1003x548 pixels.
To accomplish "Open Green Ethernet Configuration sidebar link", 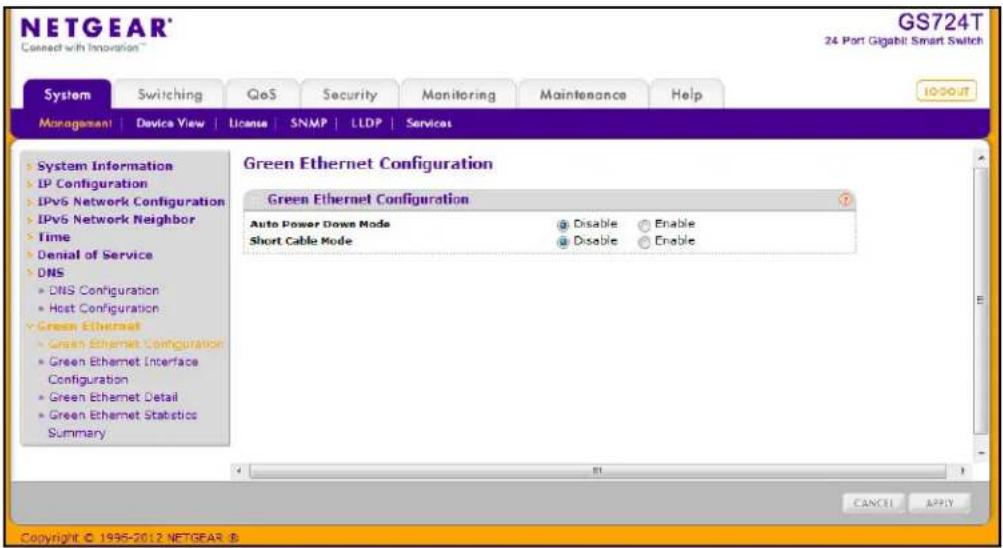I will pyautogui.click(x=136, y=344).
